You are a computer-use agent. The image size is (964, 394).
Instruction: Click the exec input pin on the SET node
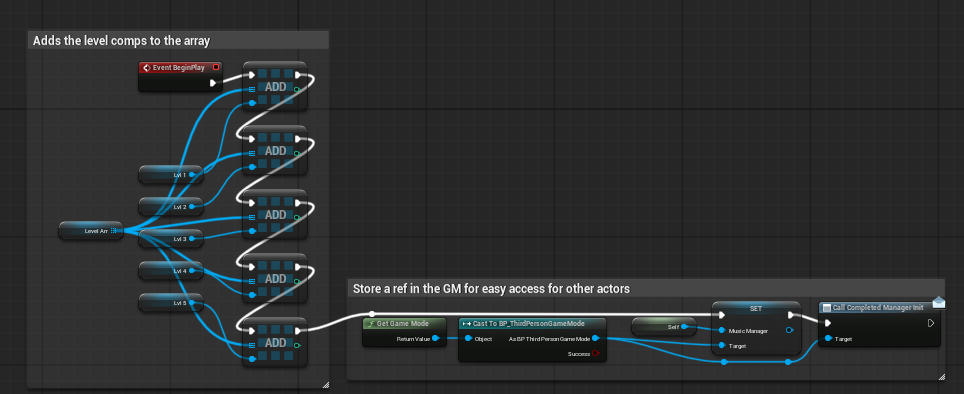pyautogui.click(x=722, y=315)
